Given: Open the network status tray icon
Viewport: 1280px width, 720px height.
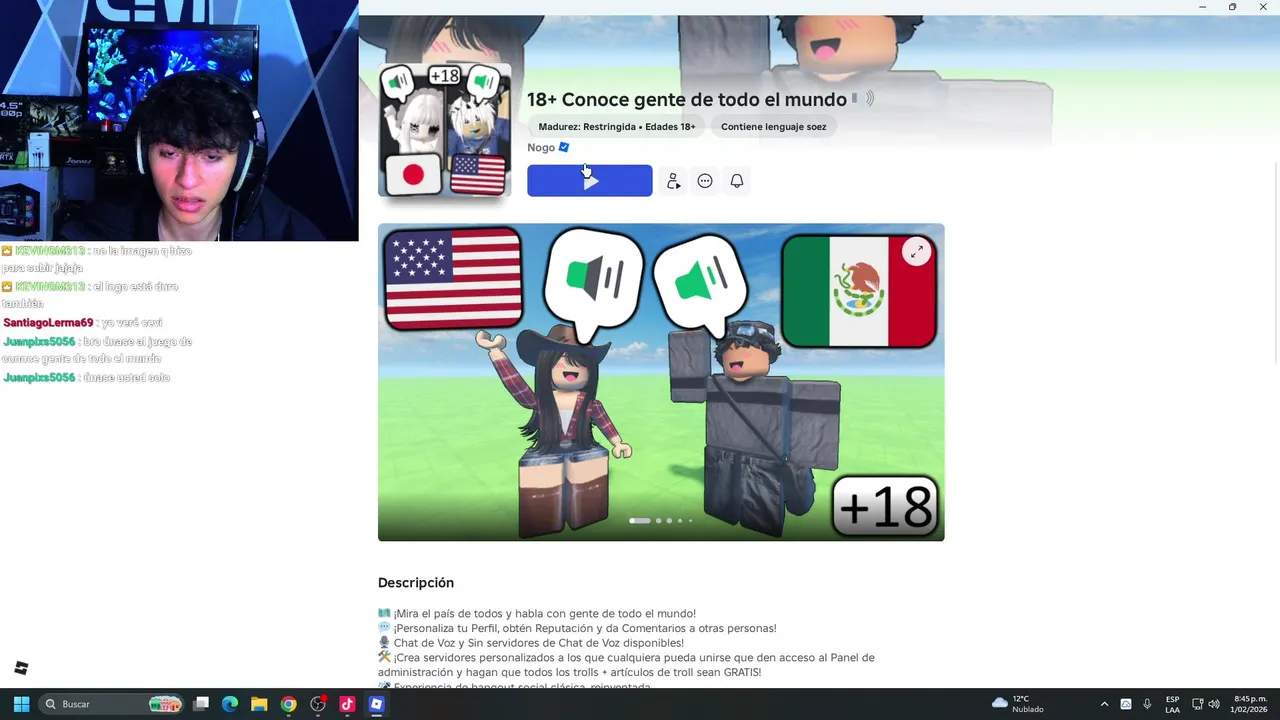Looking at the screenshot, I should pyautogui.click(x=1197, y=704).
